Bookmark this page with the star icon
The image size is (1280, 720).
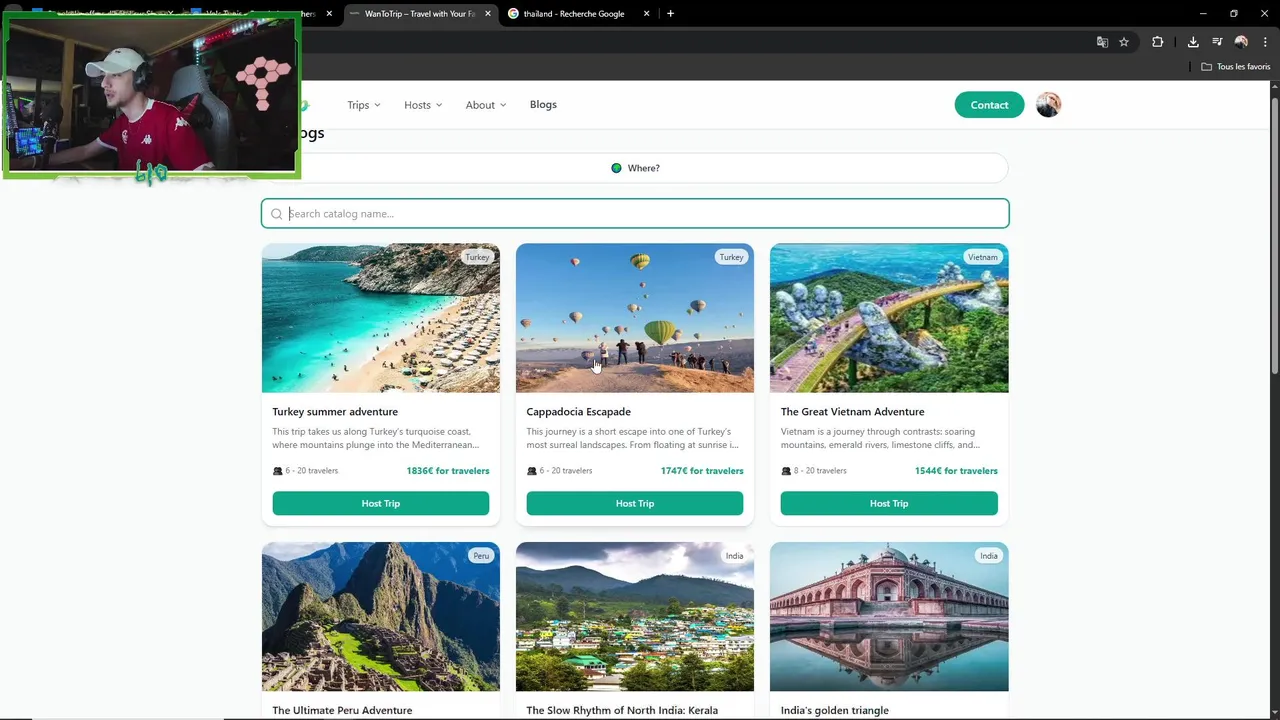coord(1124,42)
